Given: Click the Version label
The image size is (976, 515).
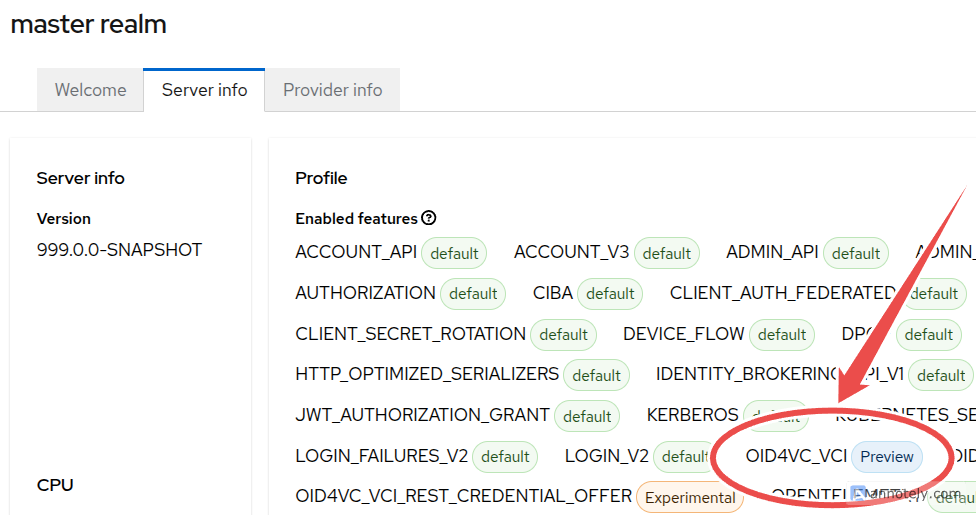Looking at the screenshot, I should pos(63,219).
